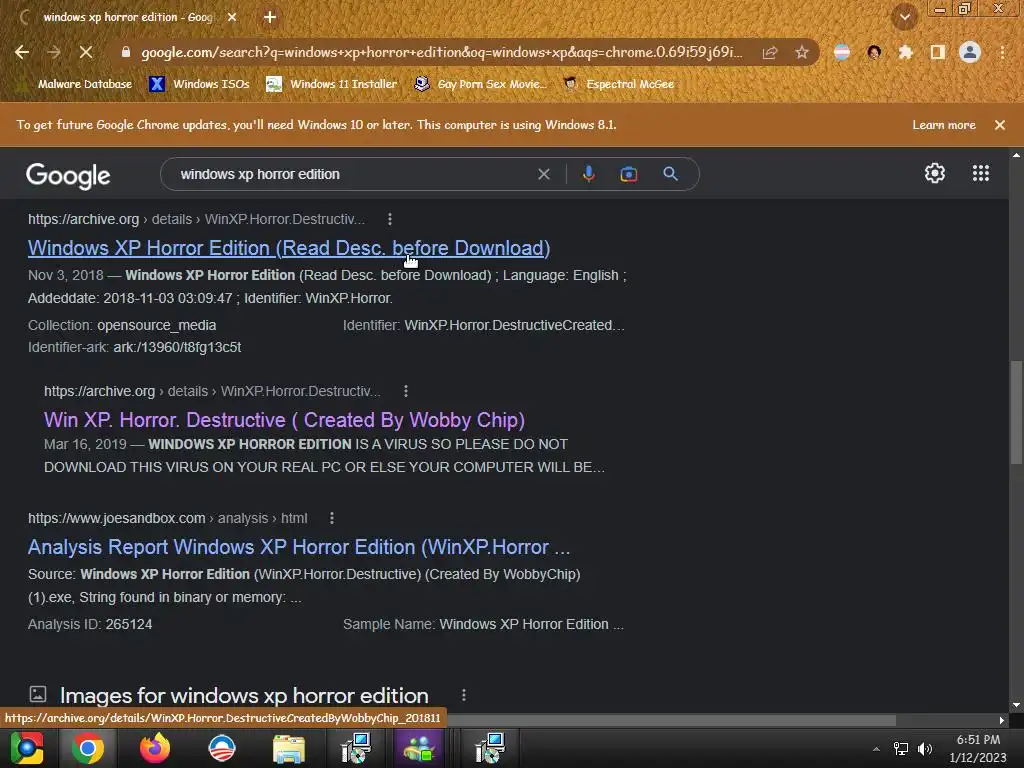Open Chrome's three-dot main menu
Image resolution: width=1024 pixels, height=768 pixels.
1002,52
